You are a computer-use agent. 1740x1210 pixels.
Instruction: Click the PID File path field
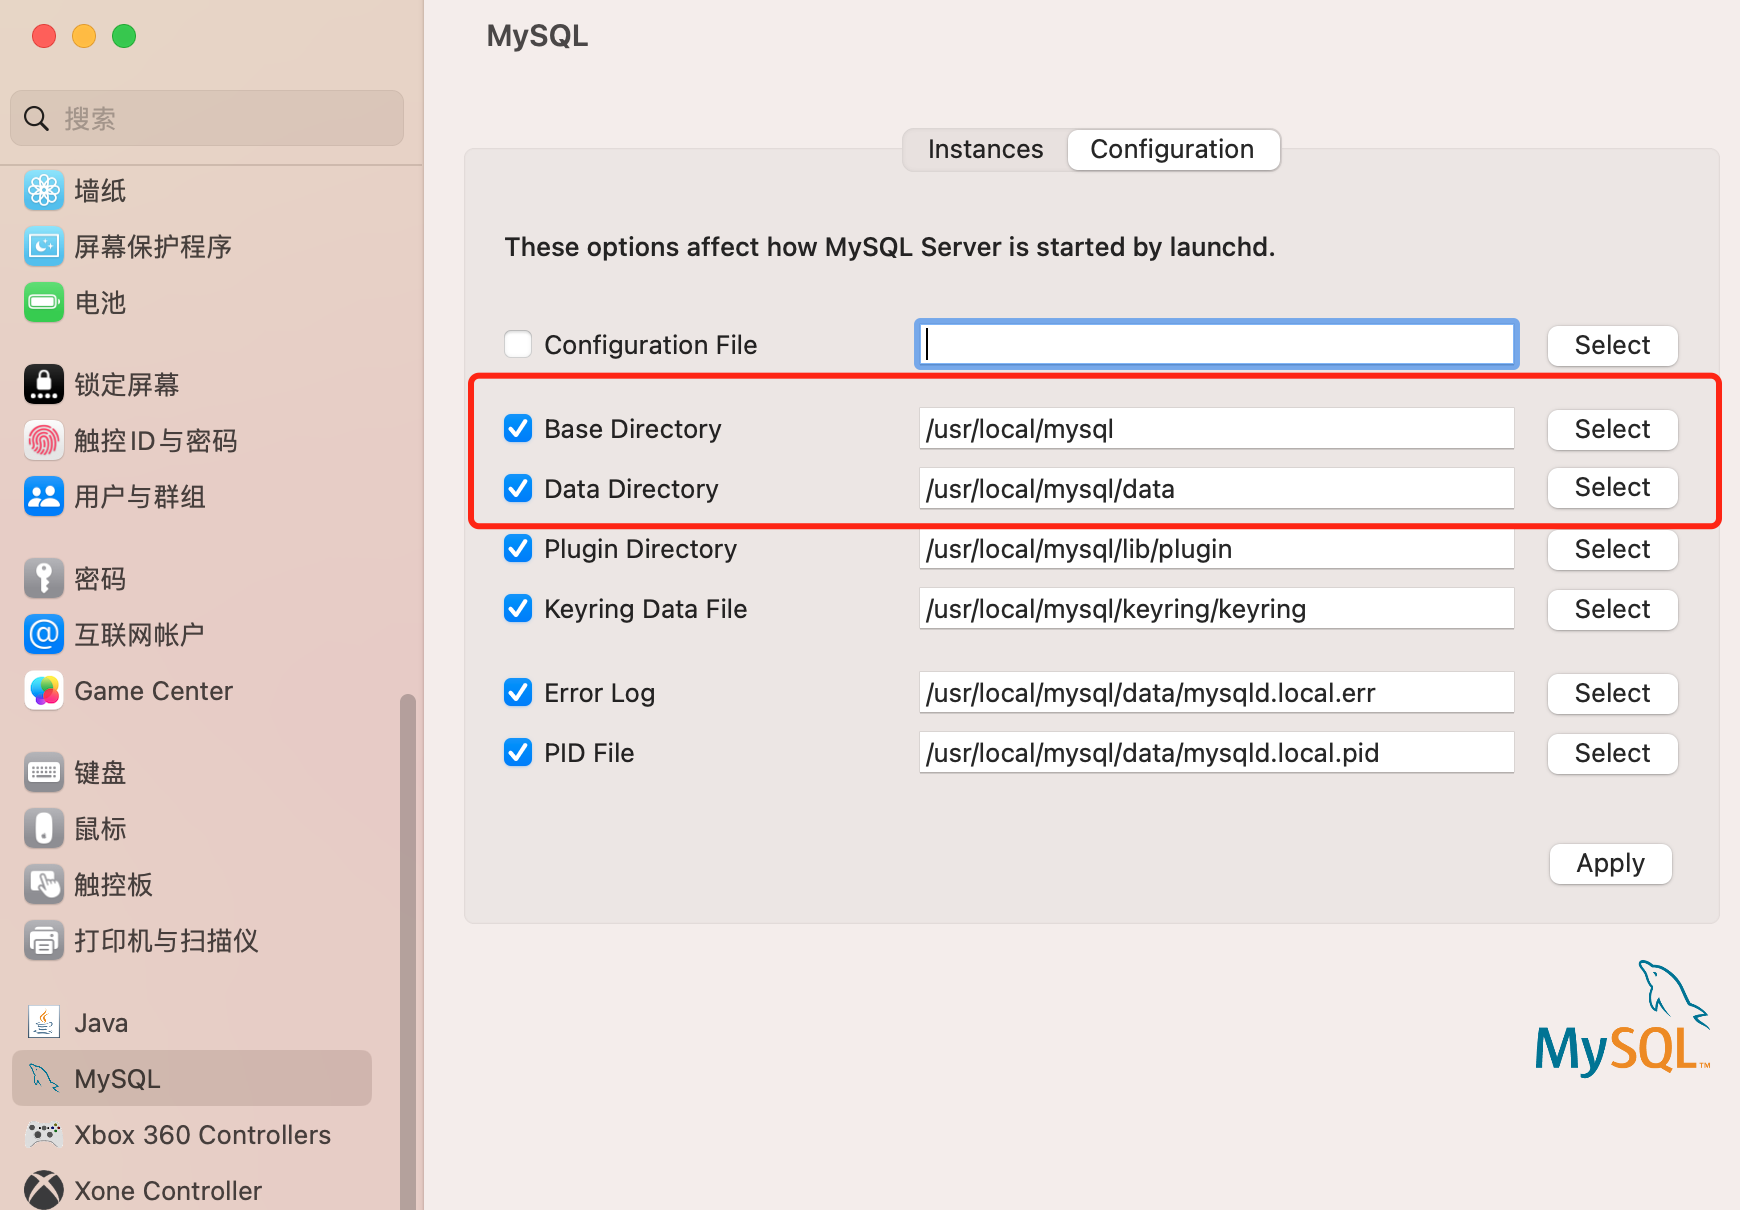click(x=1216, y=752)
